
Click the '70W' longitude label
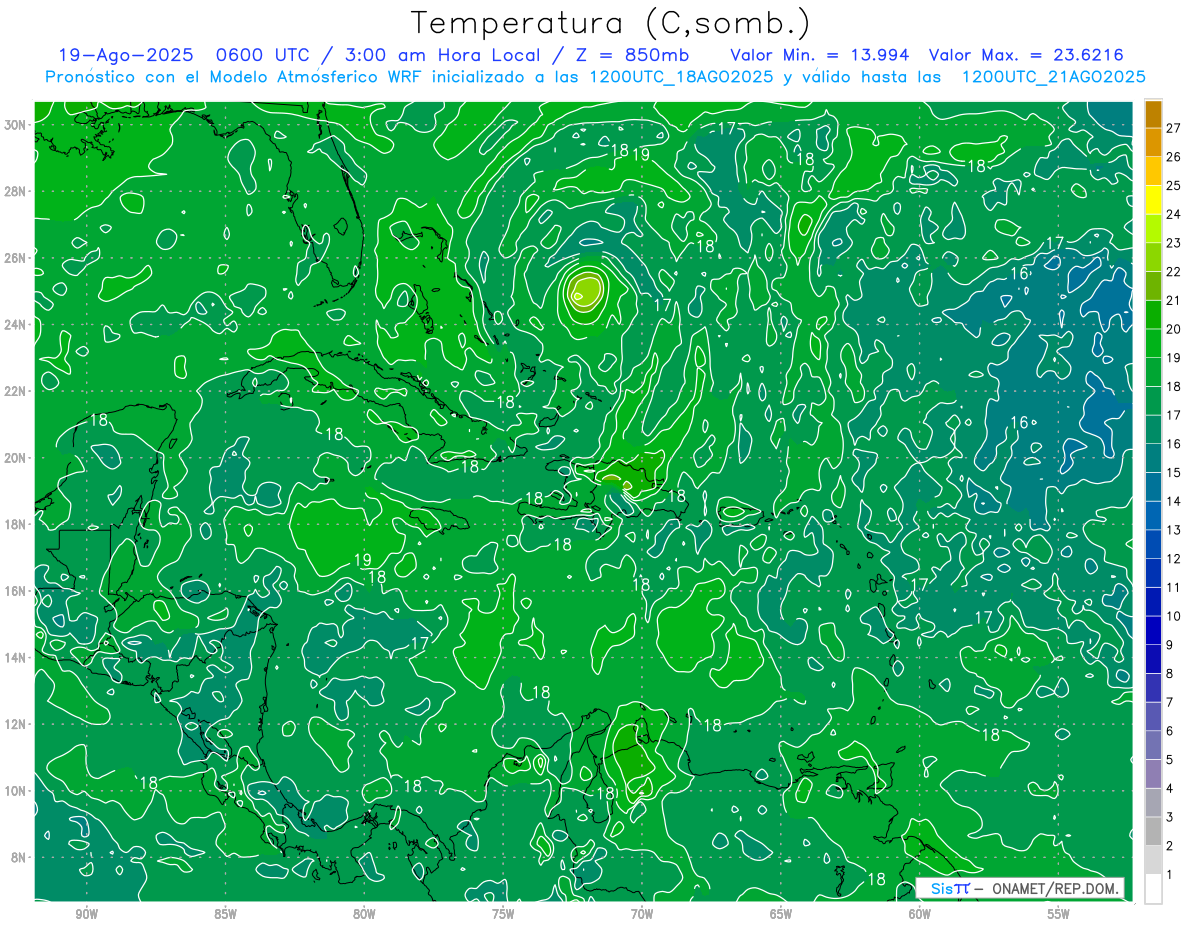pos(642,914)
